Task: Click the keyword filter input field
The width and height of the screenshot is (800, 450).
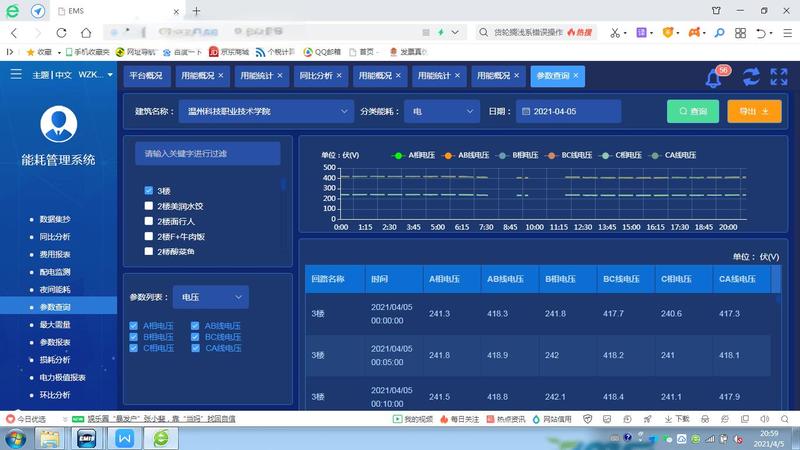Action: click(208, 154)
